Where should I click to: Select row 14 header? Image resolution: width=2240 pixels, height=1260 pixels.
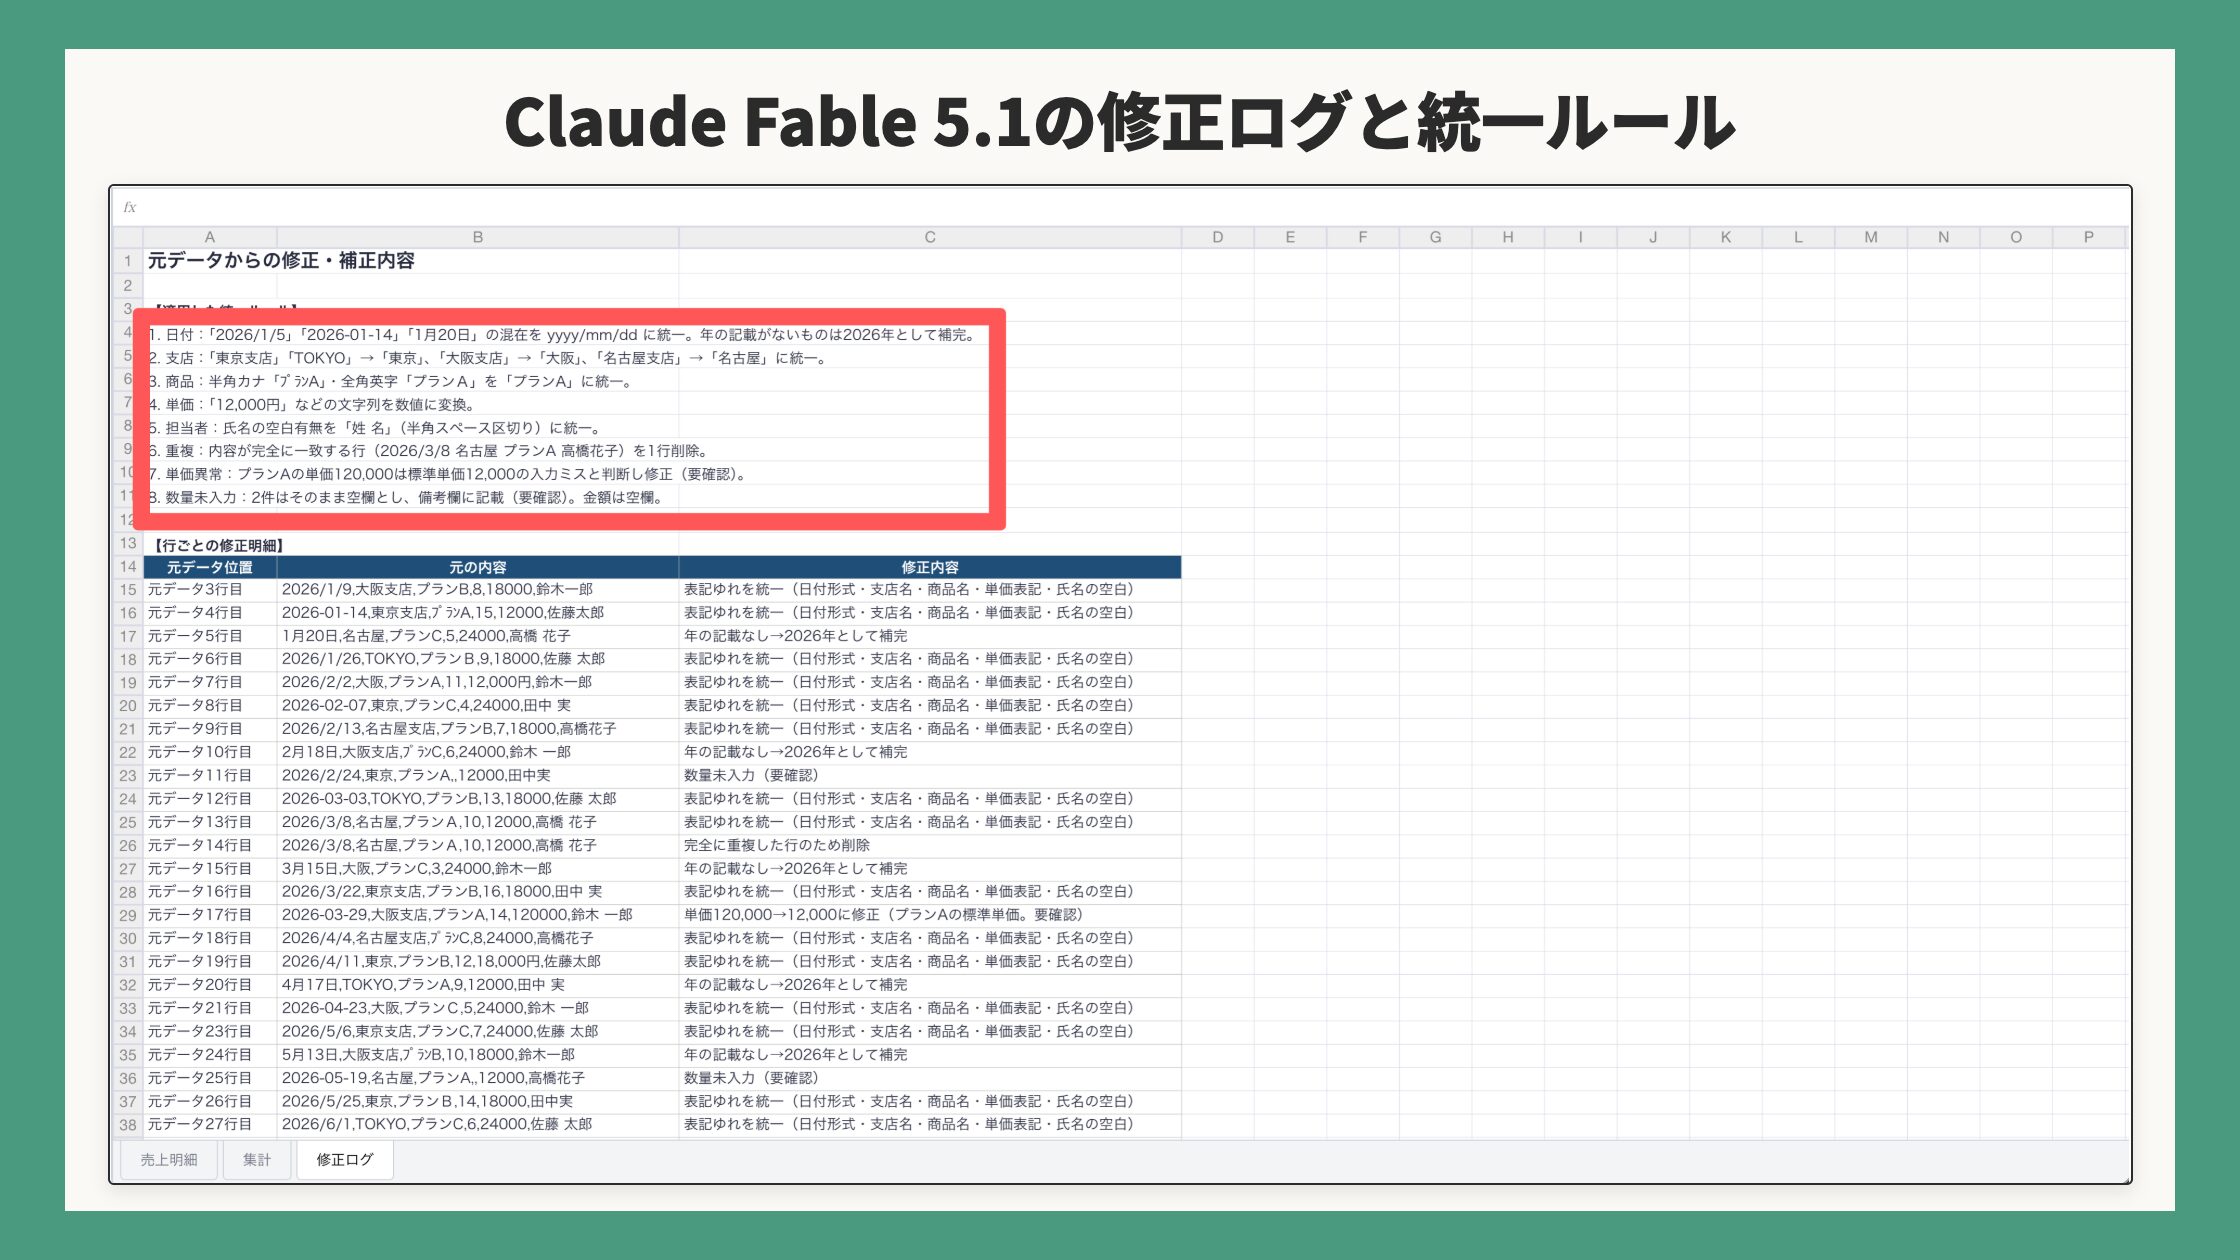[x=128, y=567]
